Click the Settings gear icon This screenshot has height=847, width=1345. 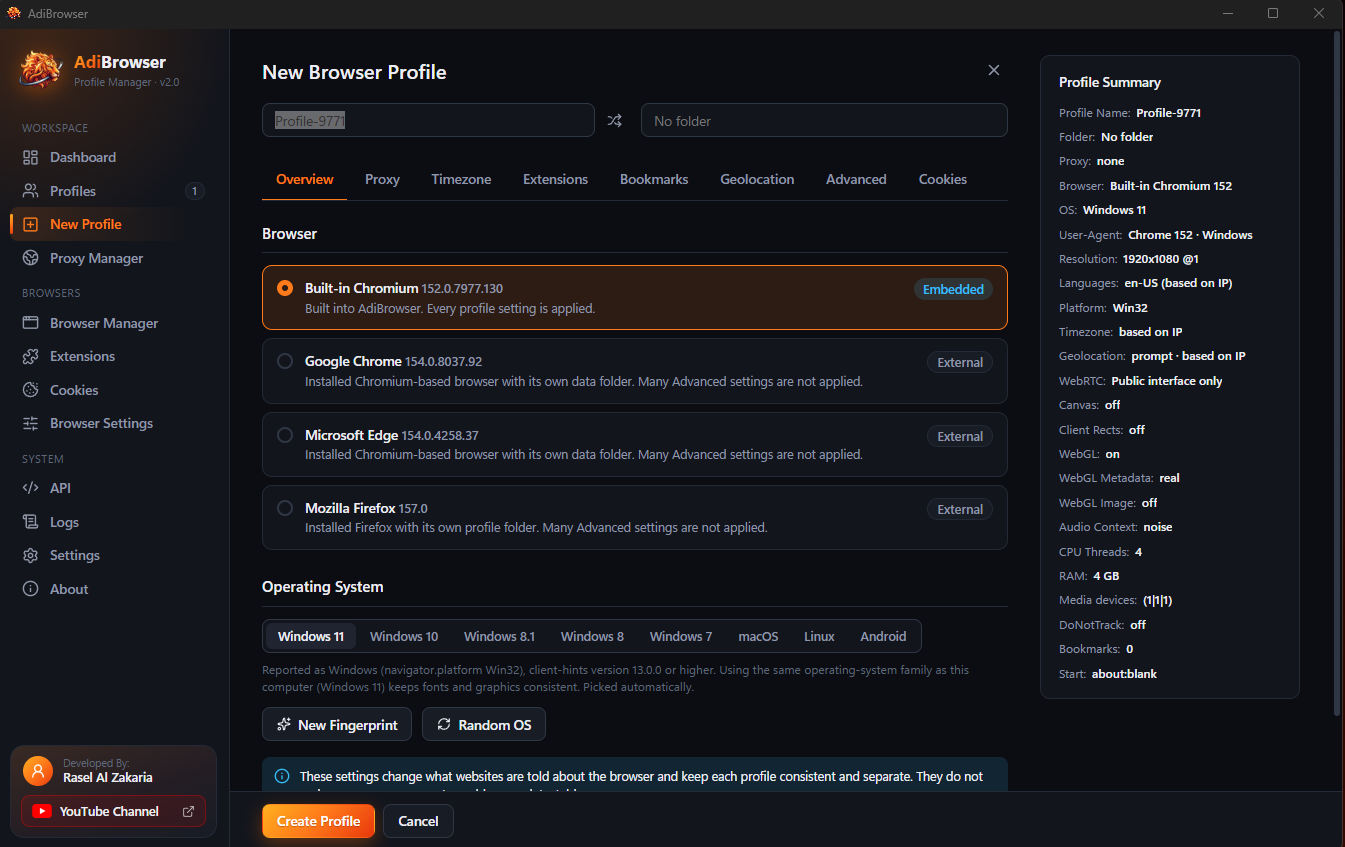click(31, 555)
